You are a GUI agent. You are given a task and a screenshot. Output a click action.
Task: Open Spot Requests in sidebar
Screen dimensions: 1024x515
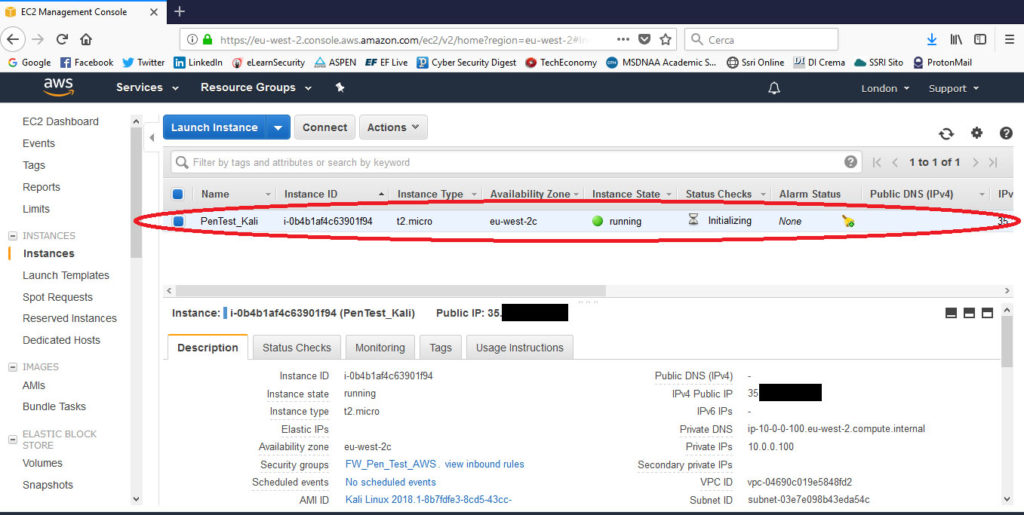57,297
